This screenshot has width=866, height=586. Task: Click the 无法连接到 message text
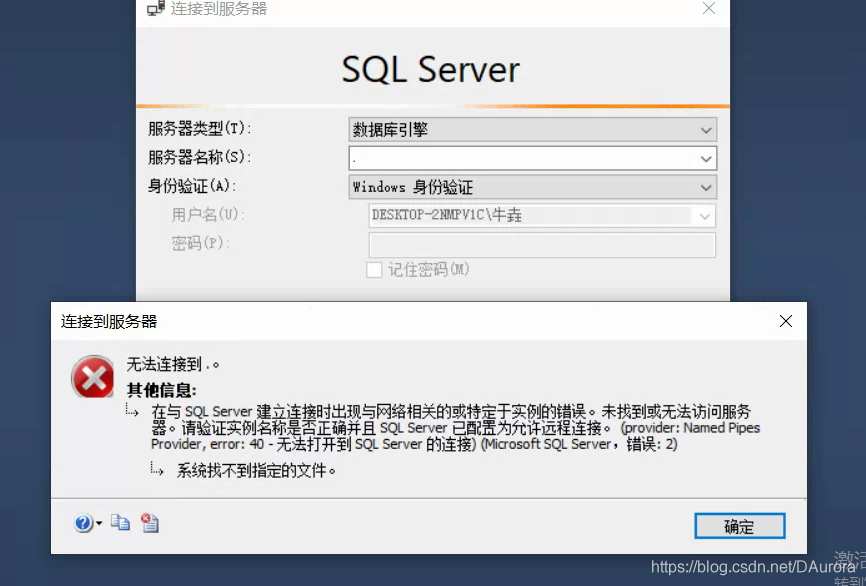coord(173,365)
